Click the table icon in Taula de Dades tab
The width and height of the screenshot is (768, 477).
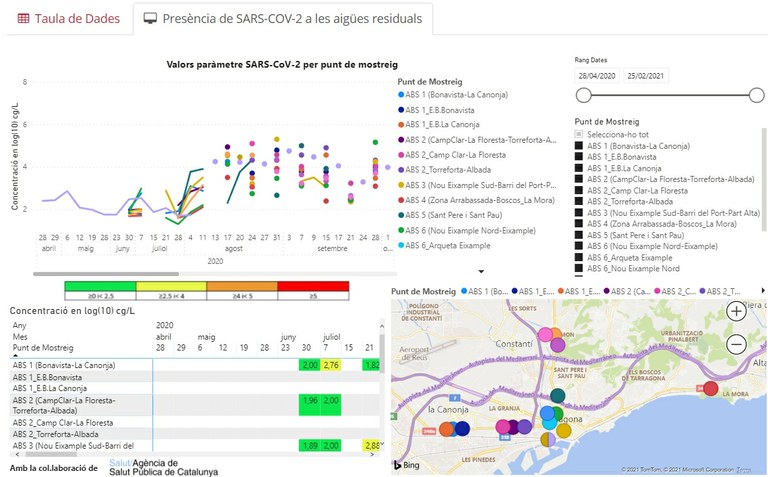pyautogui.click(x=24, y=19)
